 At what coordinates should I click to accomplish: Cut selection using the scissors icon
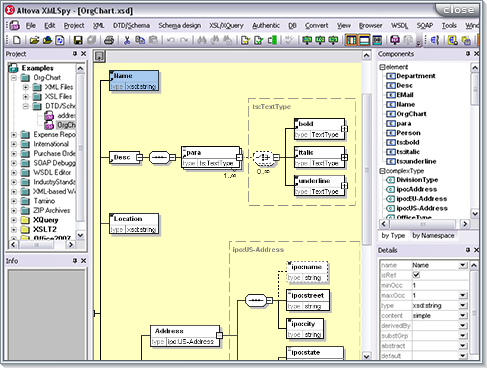(x=127, y=40)
